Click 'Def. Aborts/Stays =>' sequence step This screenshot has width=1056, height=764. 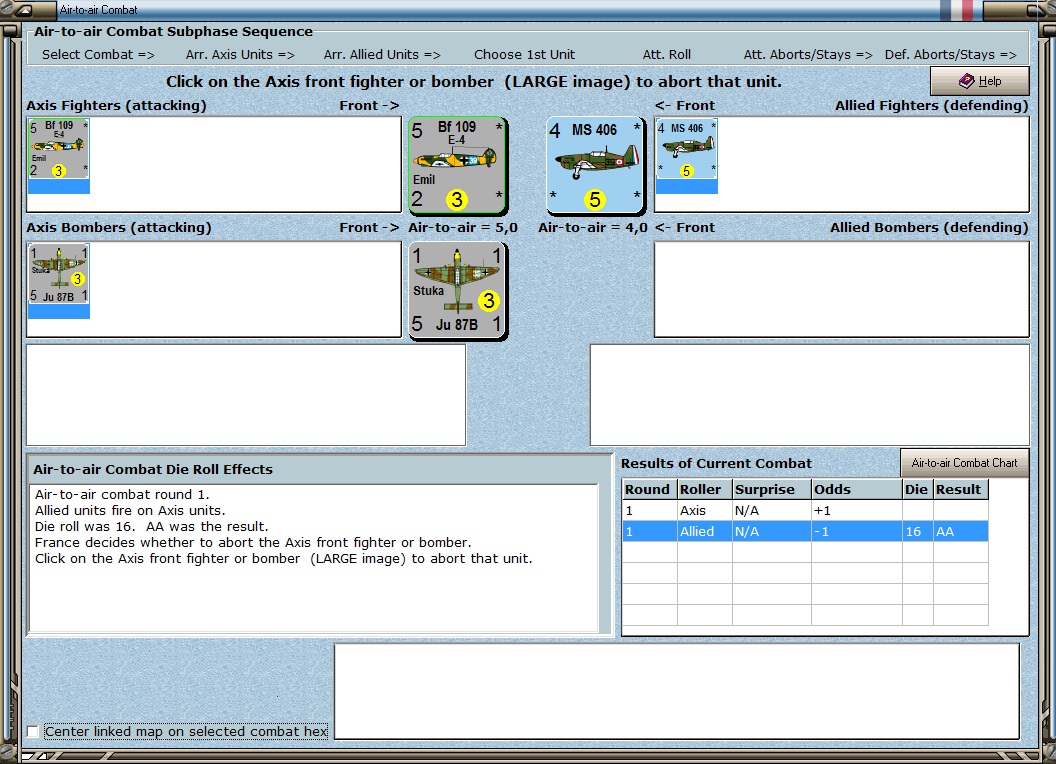pyautogui.click(x=951, y=55)
